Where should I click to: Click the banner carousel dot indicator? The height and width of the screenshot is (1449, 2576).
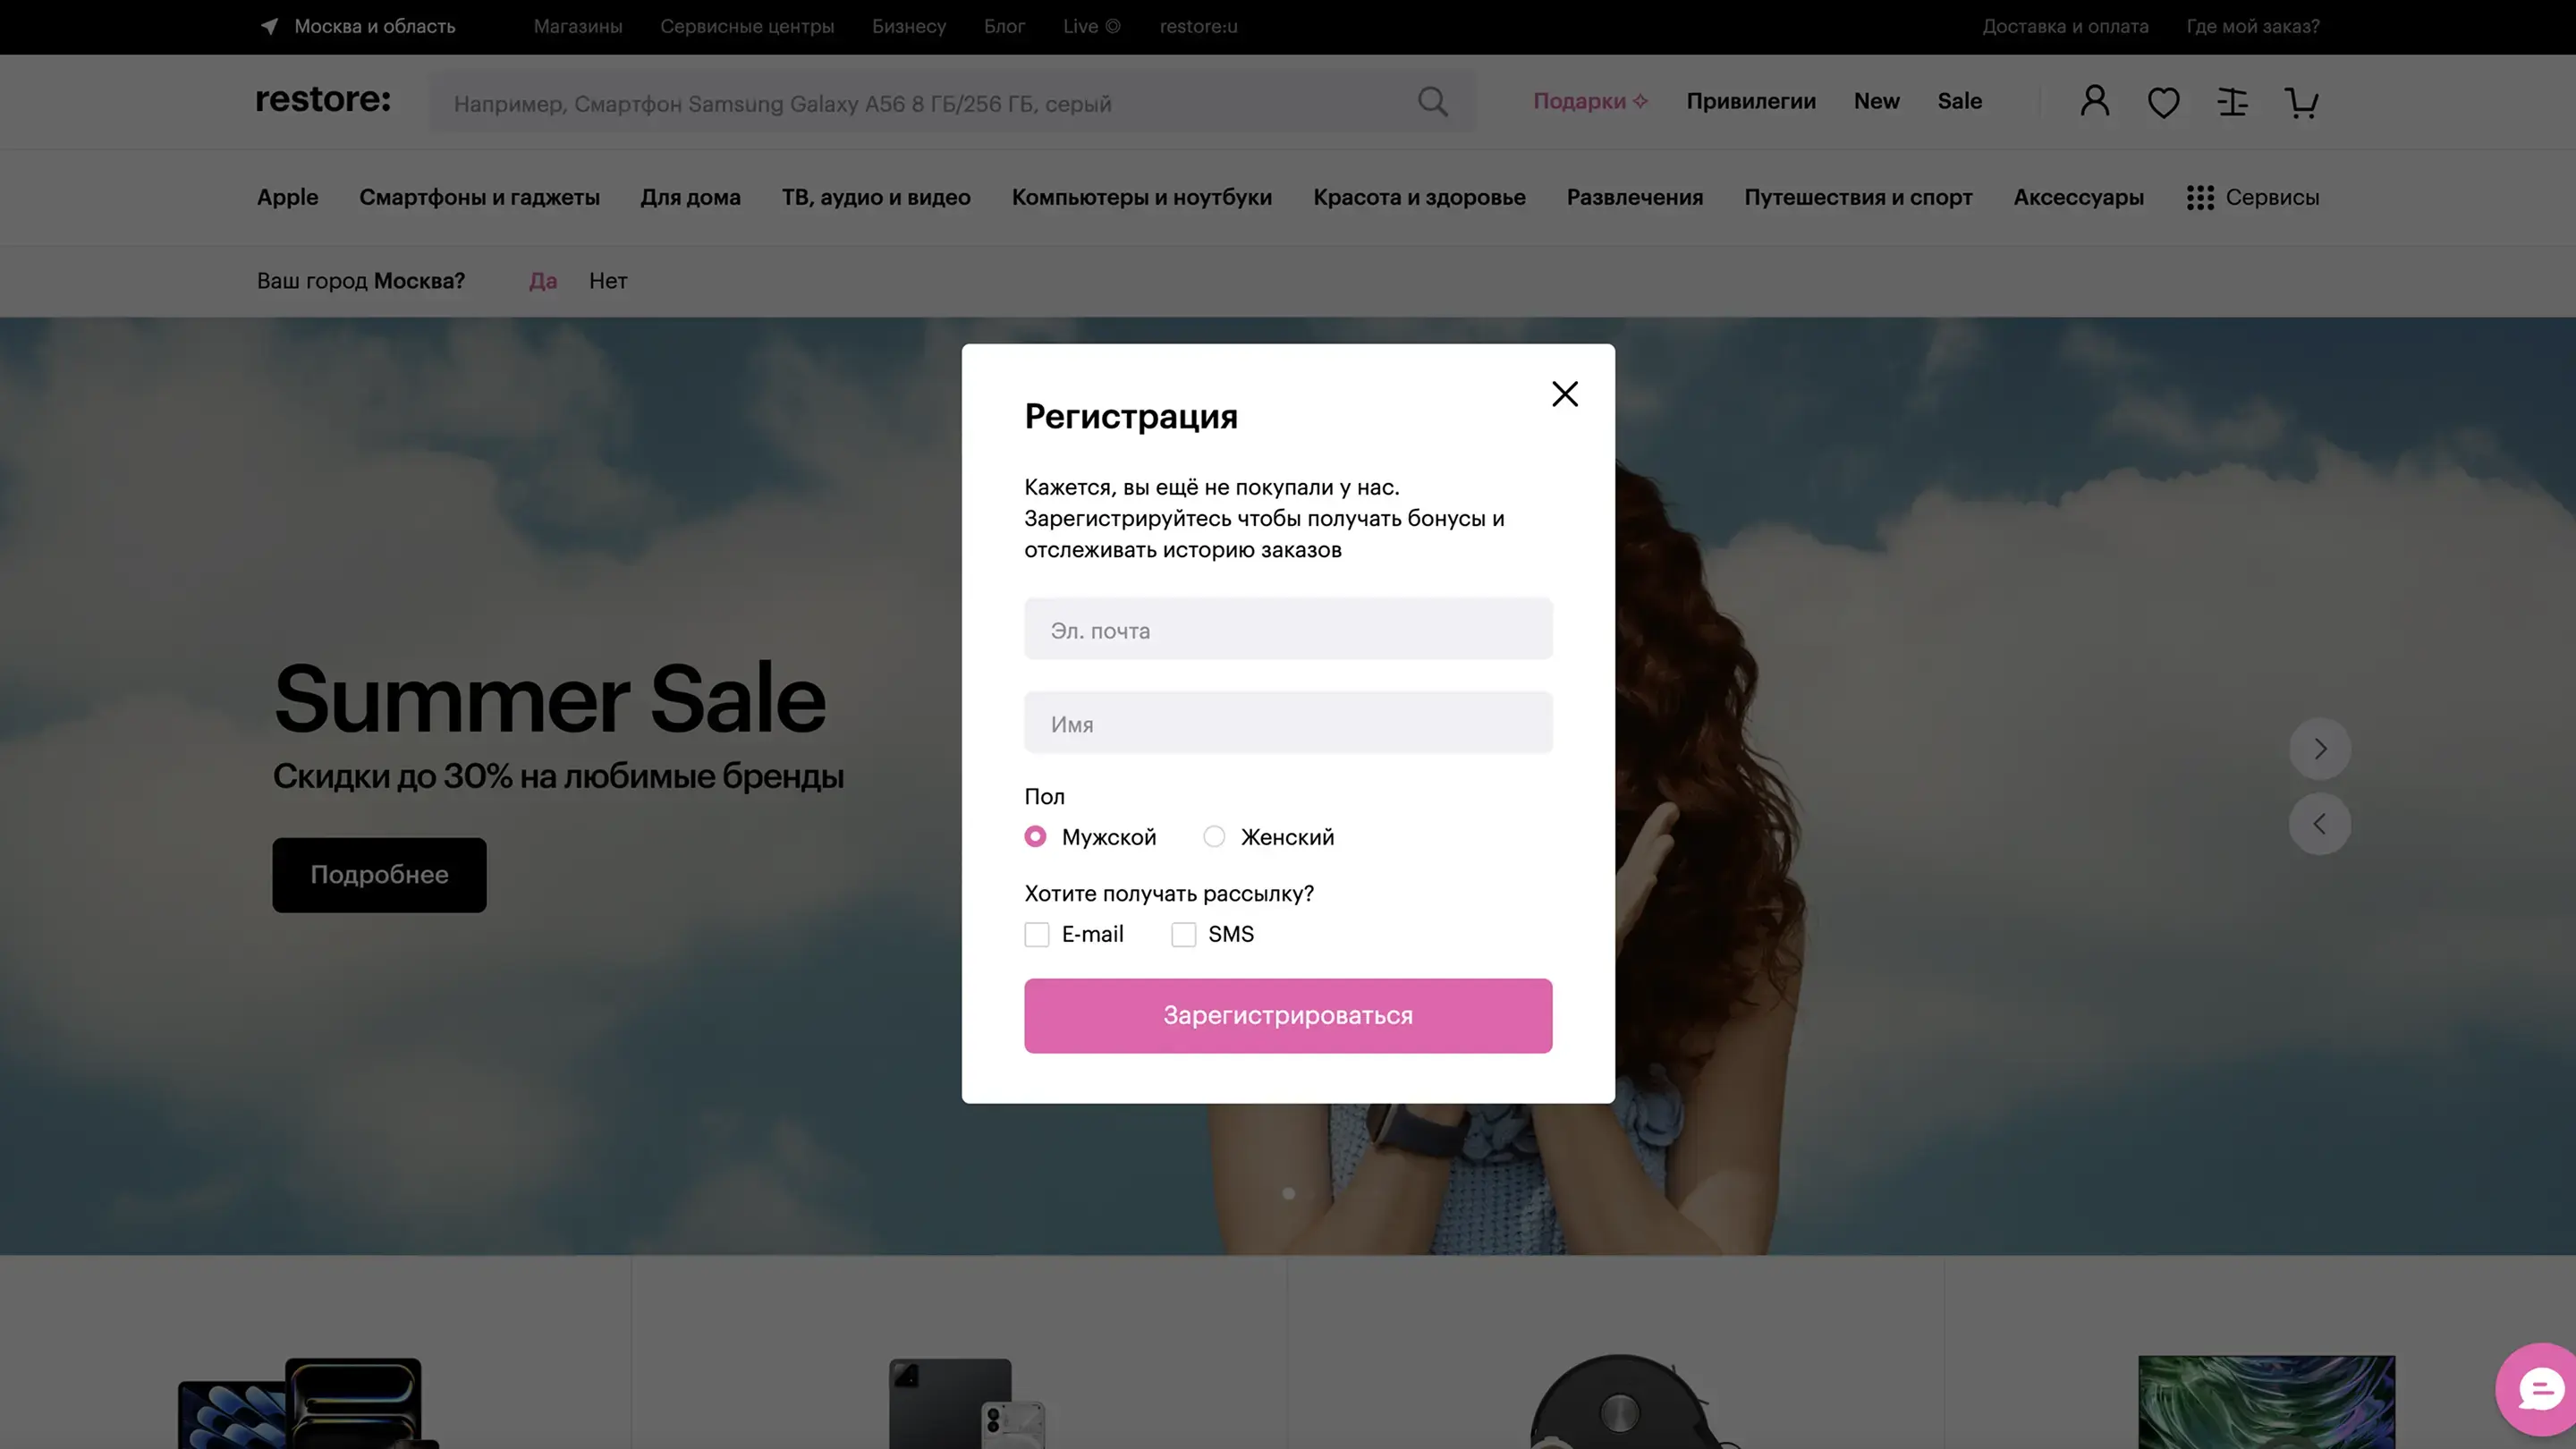click(1288, 1193)
